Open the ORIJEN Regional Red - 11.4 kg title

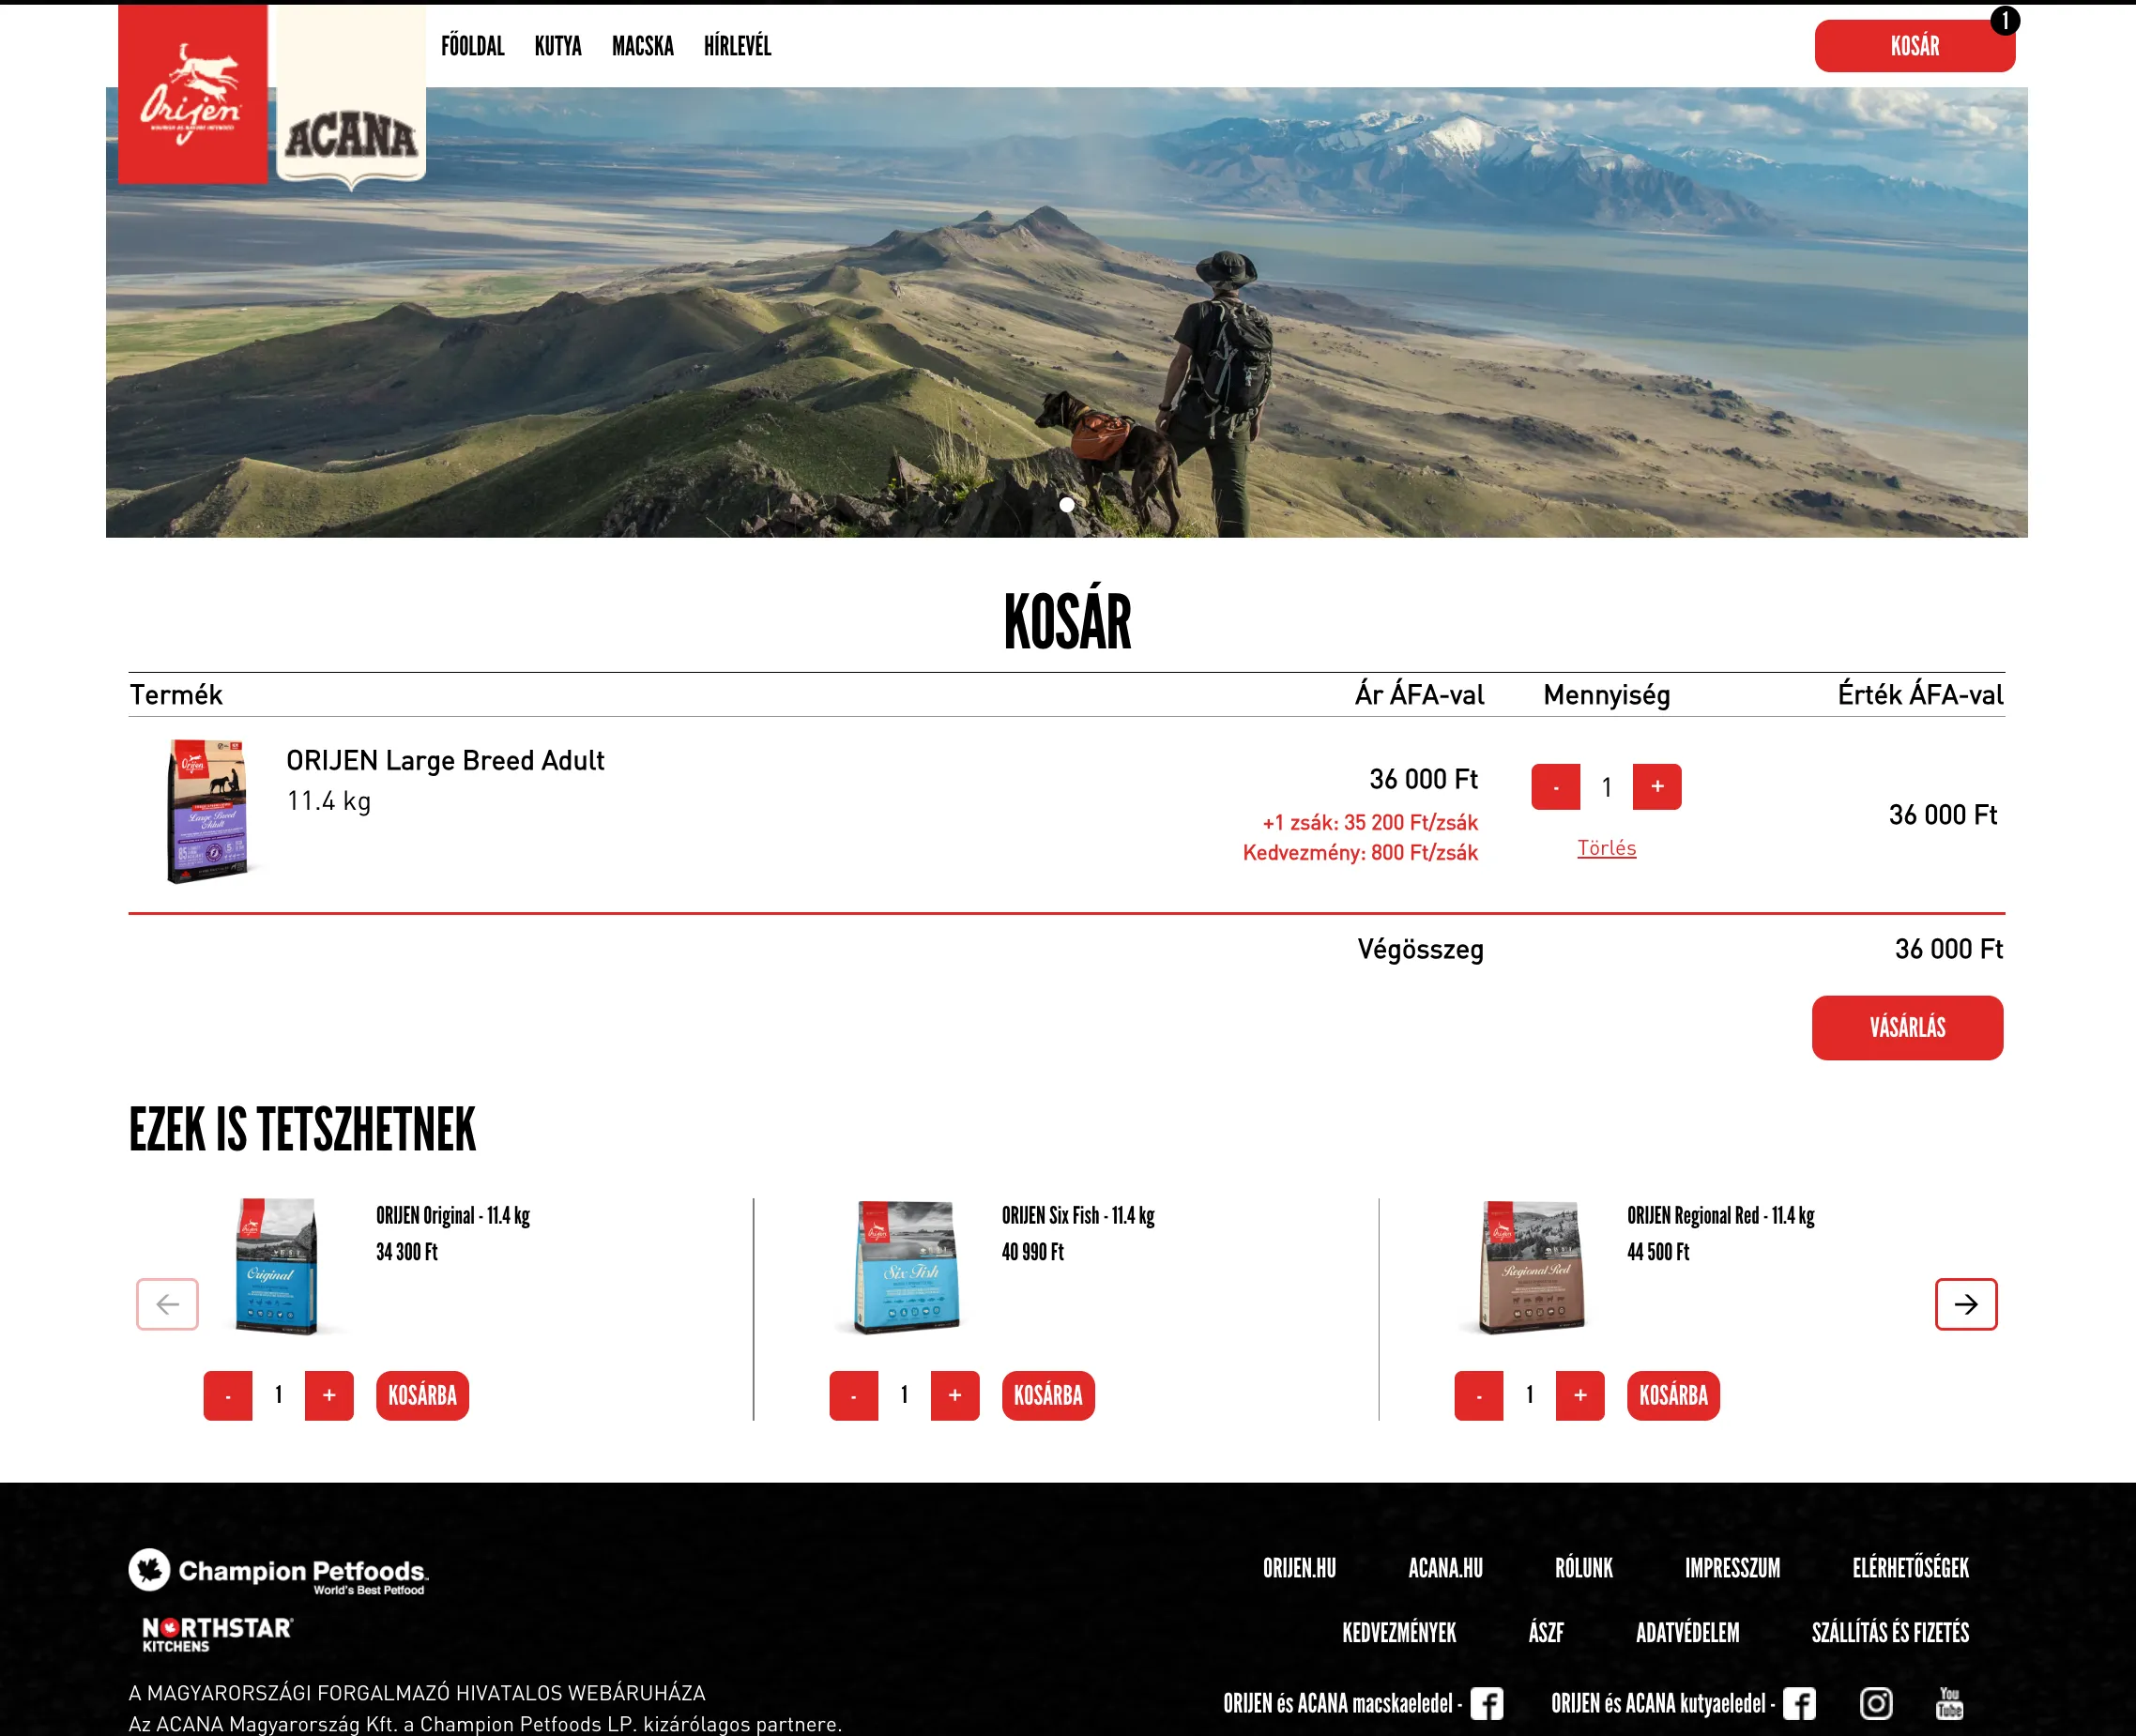tap(1721, 1216)
